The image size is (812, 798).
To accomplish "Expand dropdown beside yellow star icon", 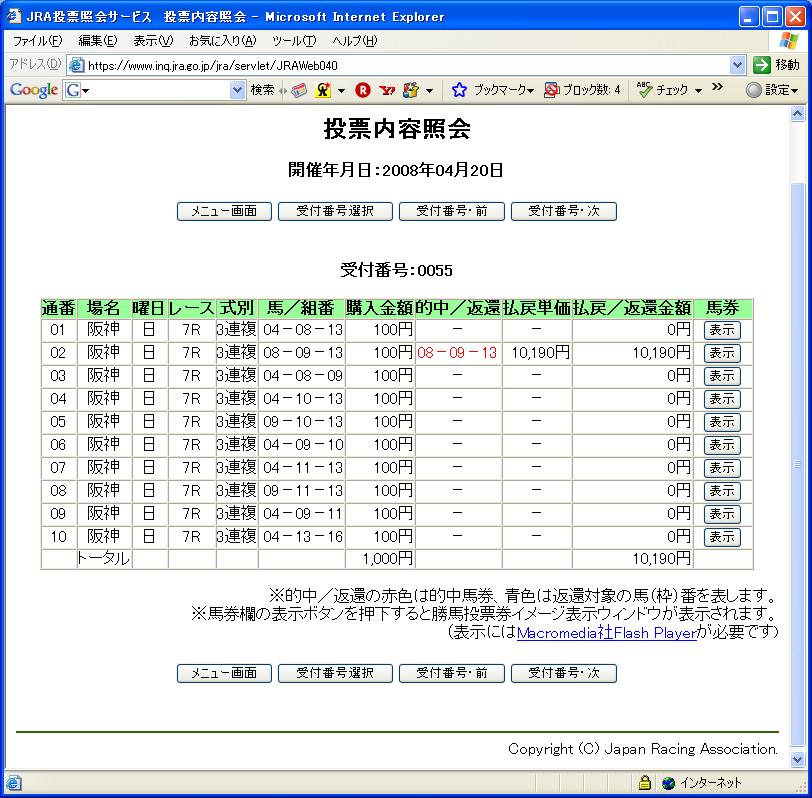I will (x=341, y=91).
